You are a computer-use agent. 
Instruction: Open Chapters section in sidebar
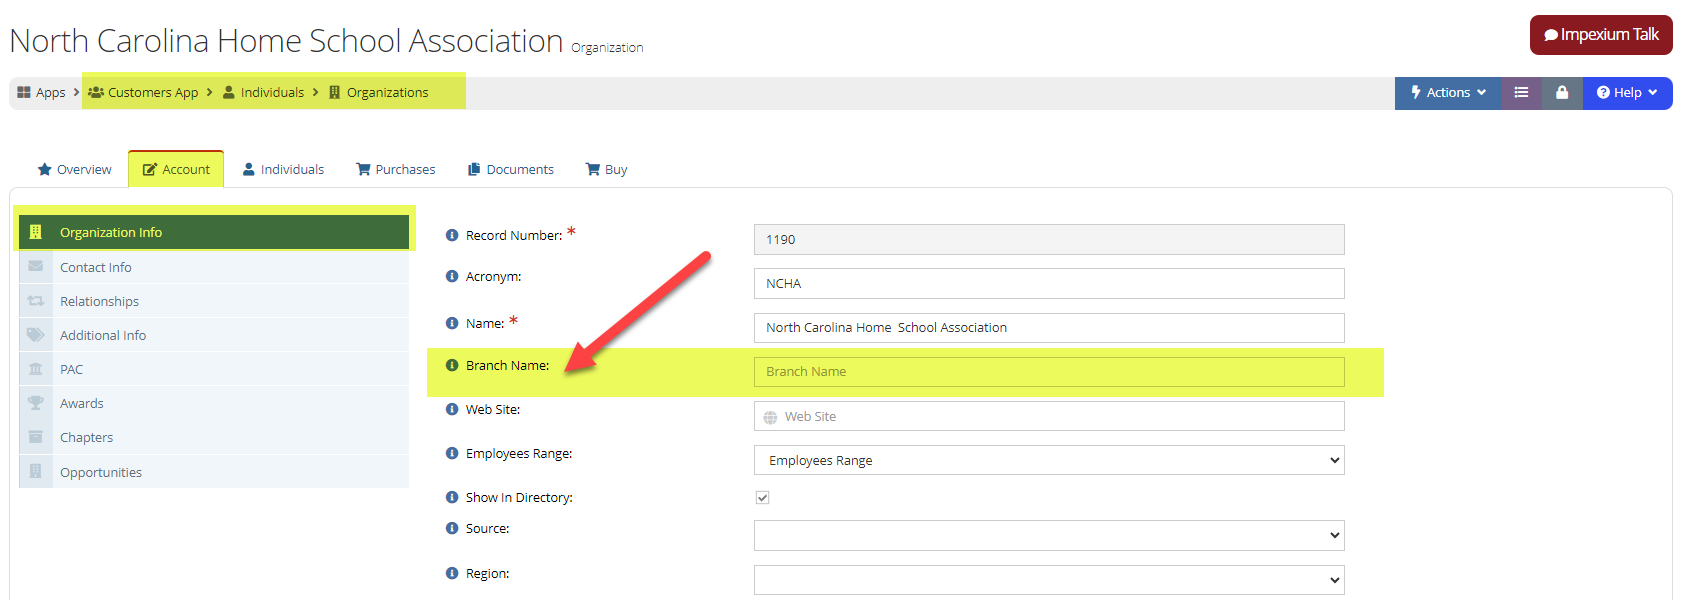tap(214, 437)
